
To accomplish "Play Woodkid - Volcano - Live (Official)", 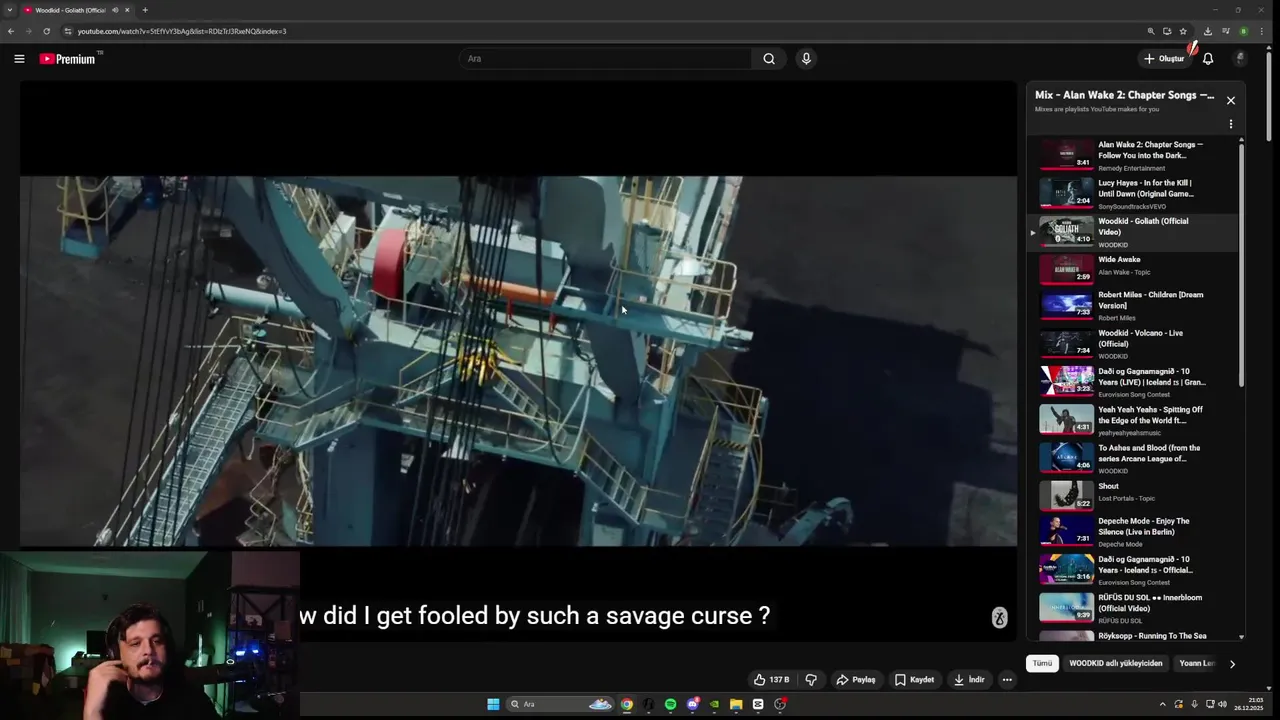I will [x=1132, y=344].
